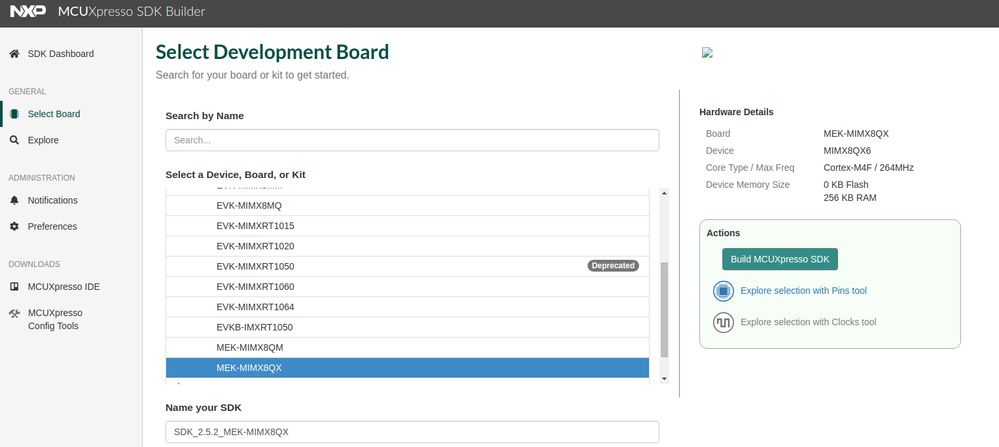
Task: Click the broken board image placeholder
Action: tap(707, 53)
